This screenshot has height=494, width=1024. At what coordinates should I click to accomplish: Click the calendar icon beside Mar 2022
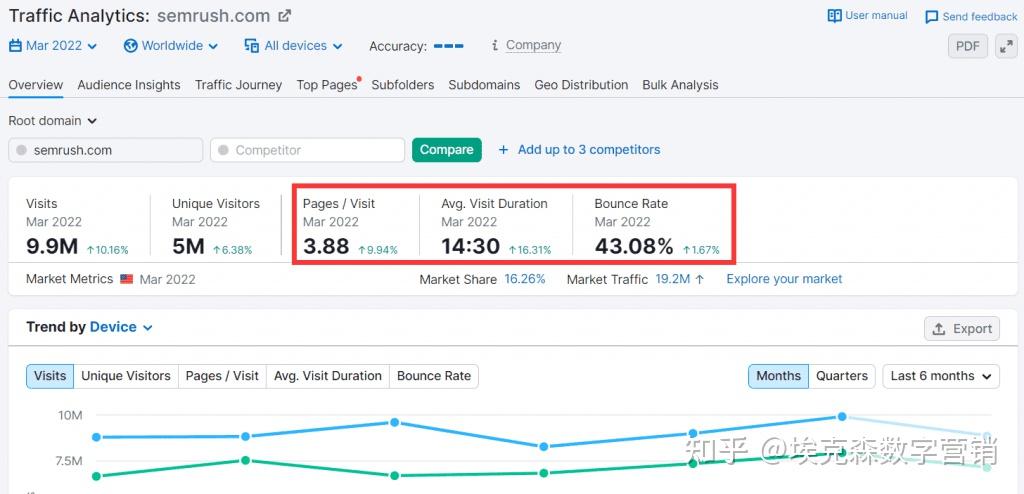(15, 46)
